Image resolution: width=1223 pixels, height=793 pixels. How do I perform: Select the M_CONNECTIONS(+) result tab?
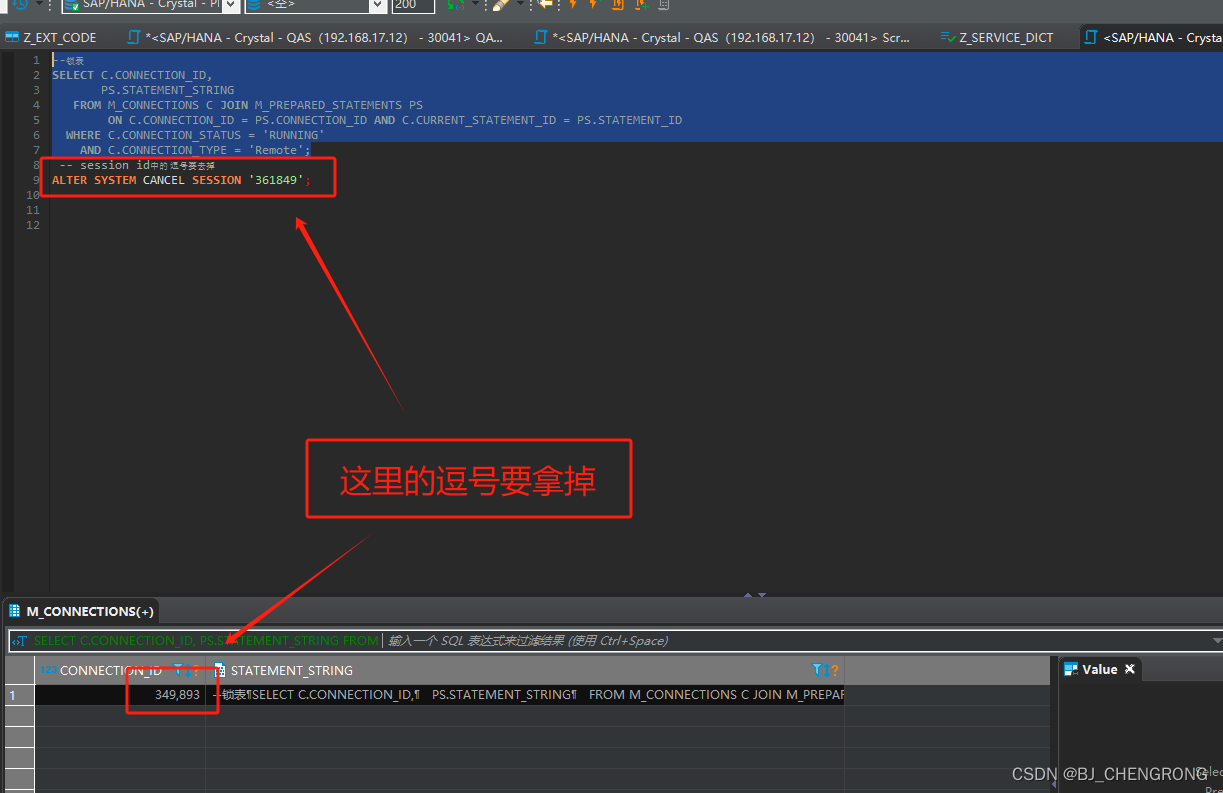(80, 611)
